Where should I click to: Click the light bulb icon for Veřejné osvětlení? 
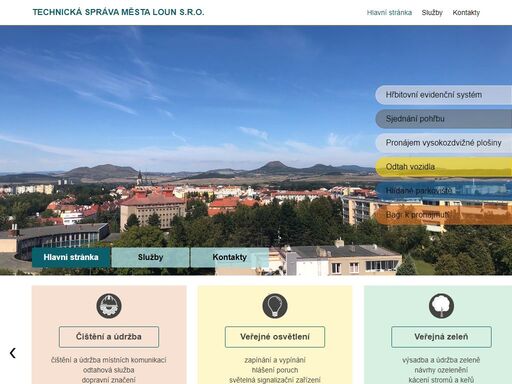point(275,306)
